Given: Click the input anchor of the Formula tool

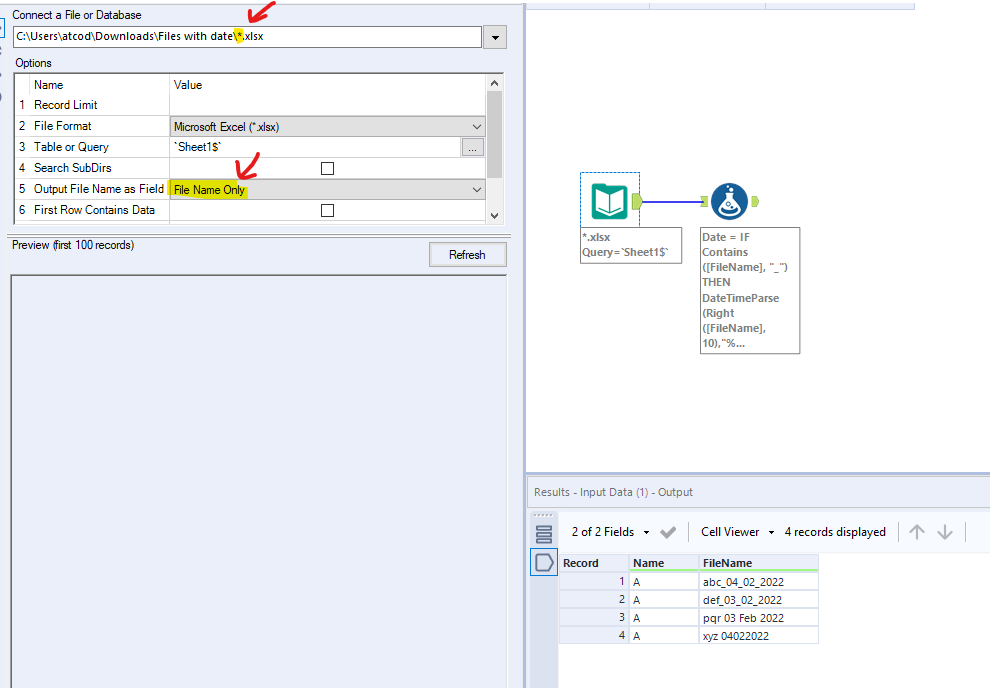Looking at the screenshot, I should (706, 200).
